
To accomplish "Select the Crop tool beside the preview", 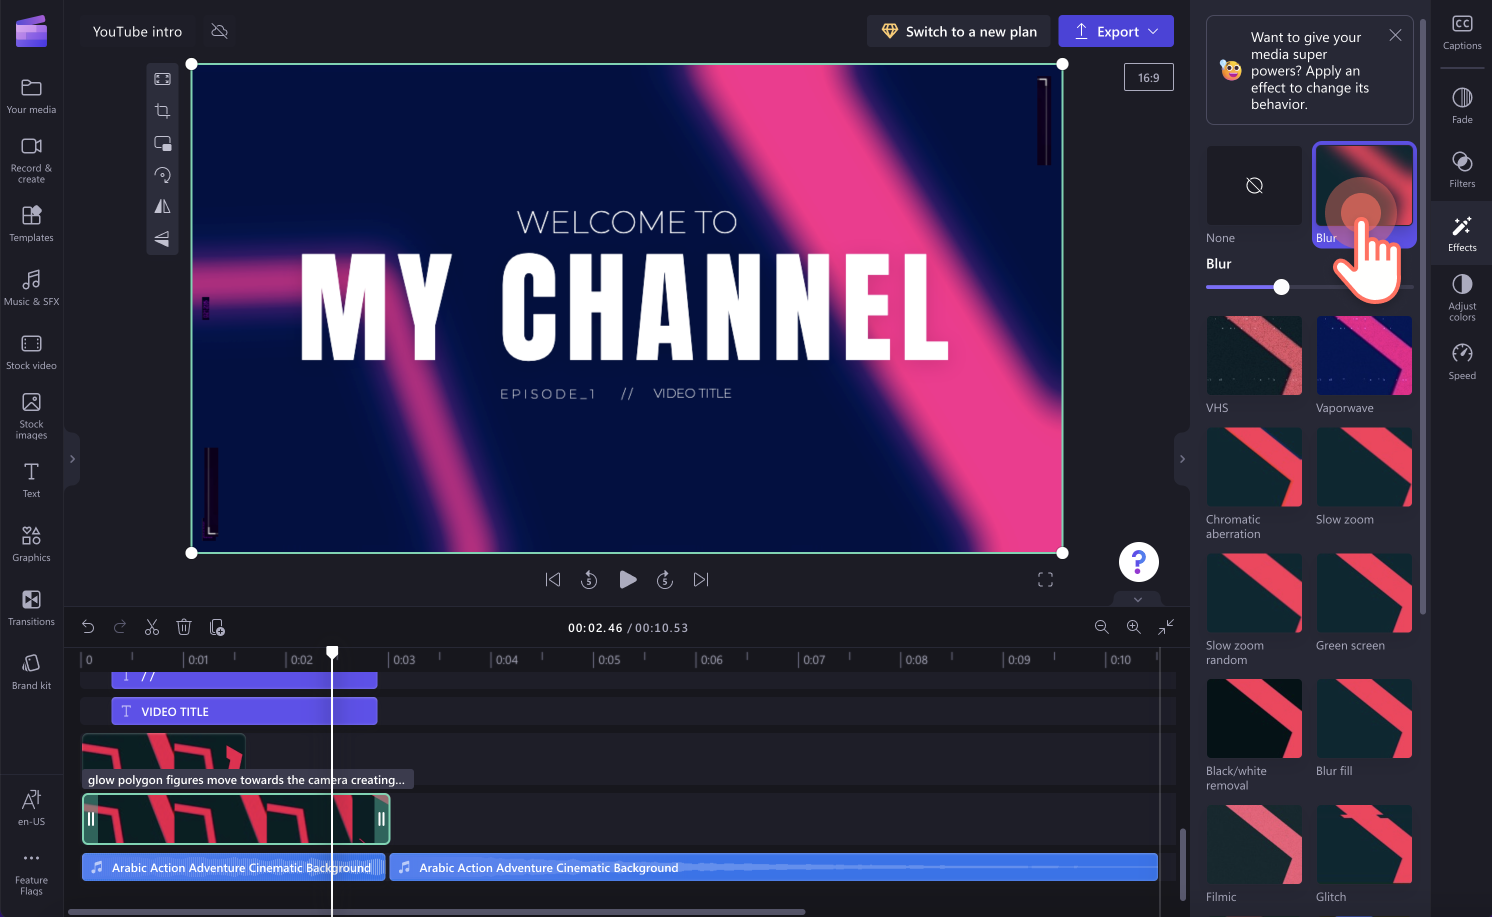I will coord(162,111).
